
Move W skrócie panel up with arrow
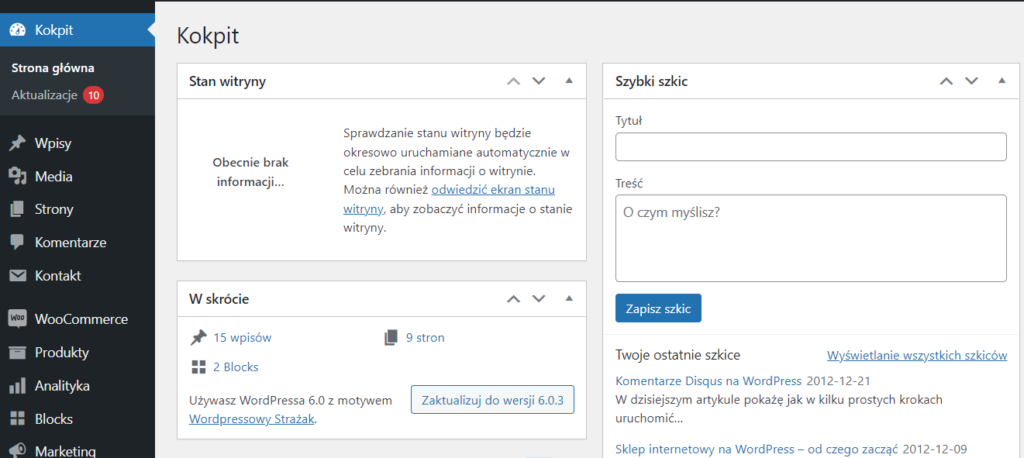(513, 298)
